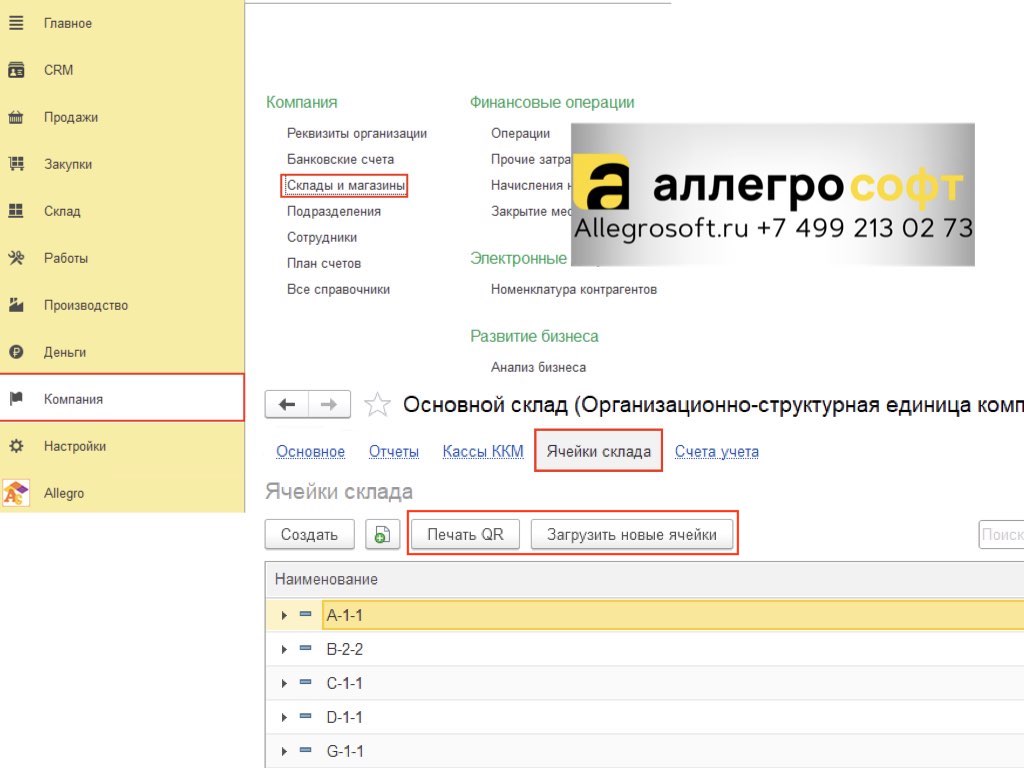Open the Производство section
Image resolution: width=1024 pixels, height=768 pixels.
(x=122, y=305)
